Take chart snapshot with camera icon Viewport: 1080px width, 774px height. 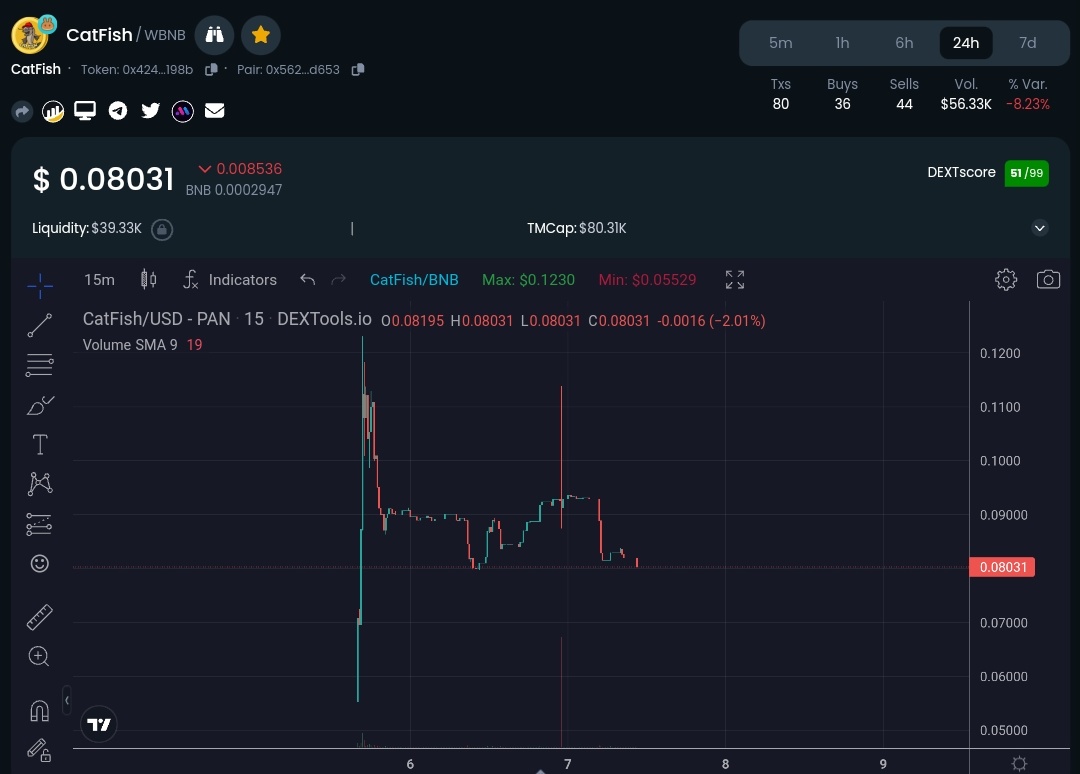pos(1048,280)
